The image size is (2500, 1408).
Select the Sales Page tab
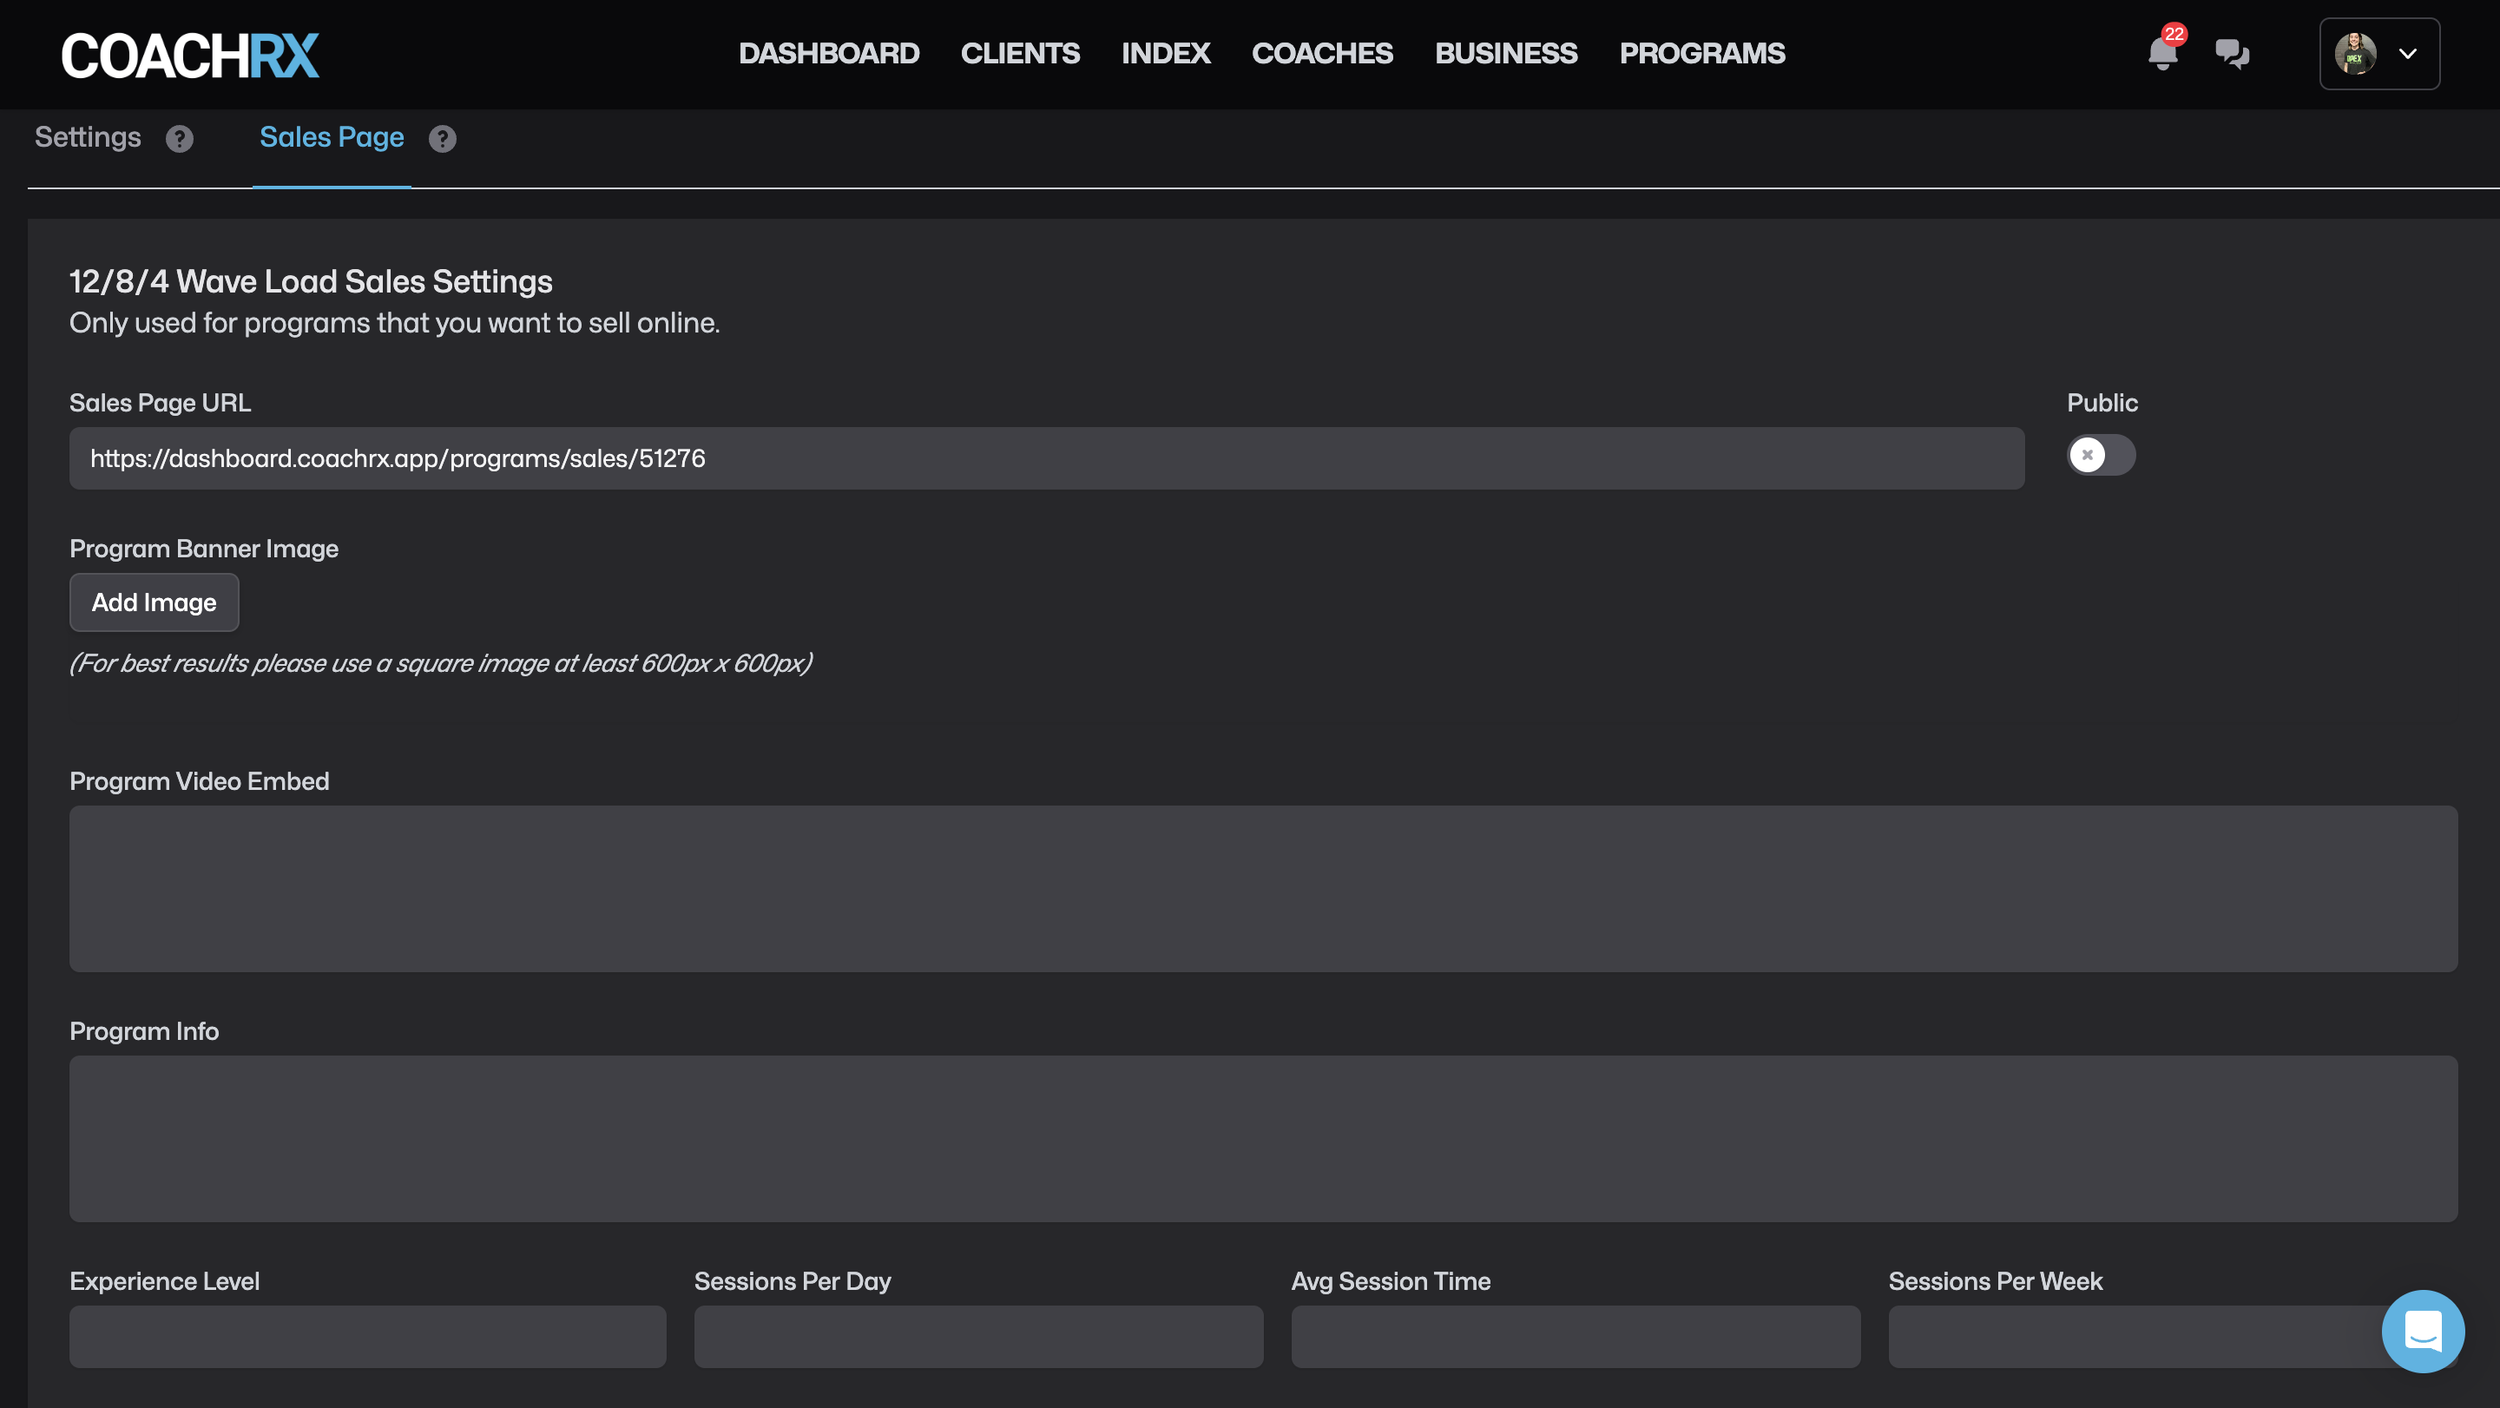[x=331, y=138]
